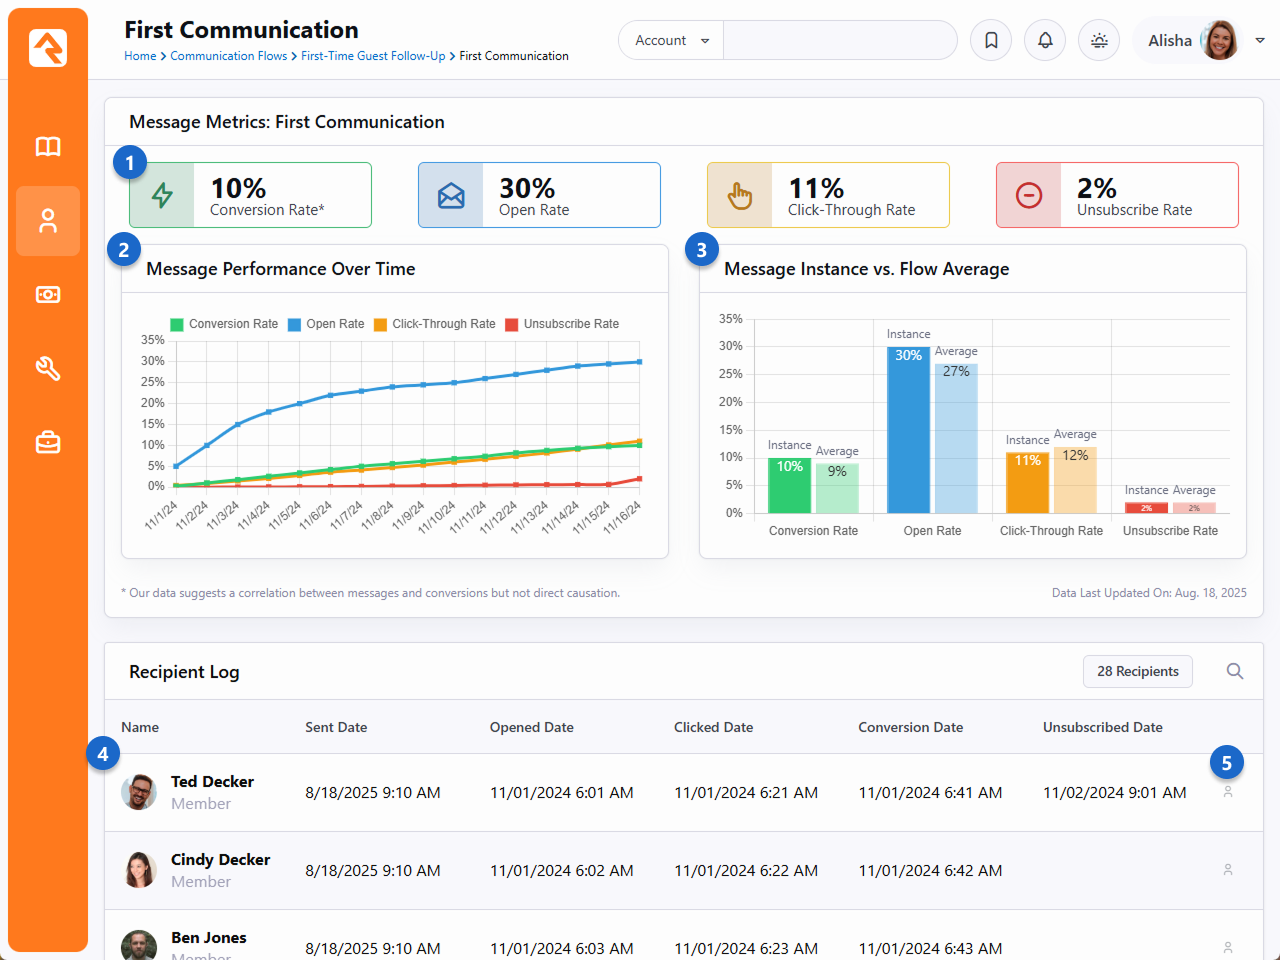Click the briefcase icon in sidebar

coord(48,442)
